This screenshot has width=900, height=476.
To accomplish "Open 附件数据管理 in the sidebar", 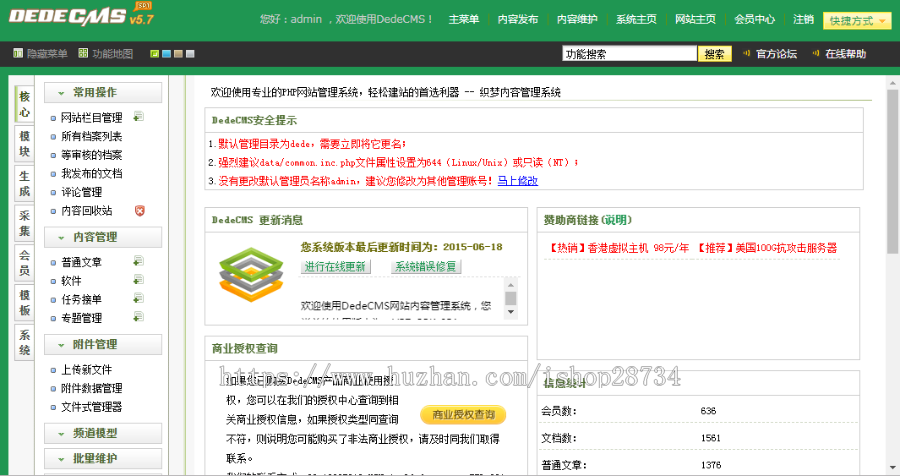I will point(92,388).
